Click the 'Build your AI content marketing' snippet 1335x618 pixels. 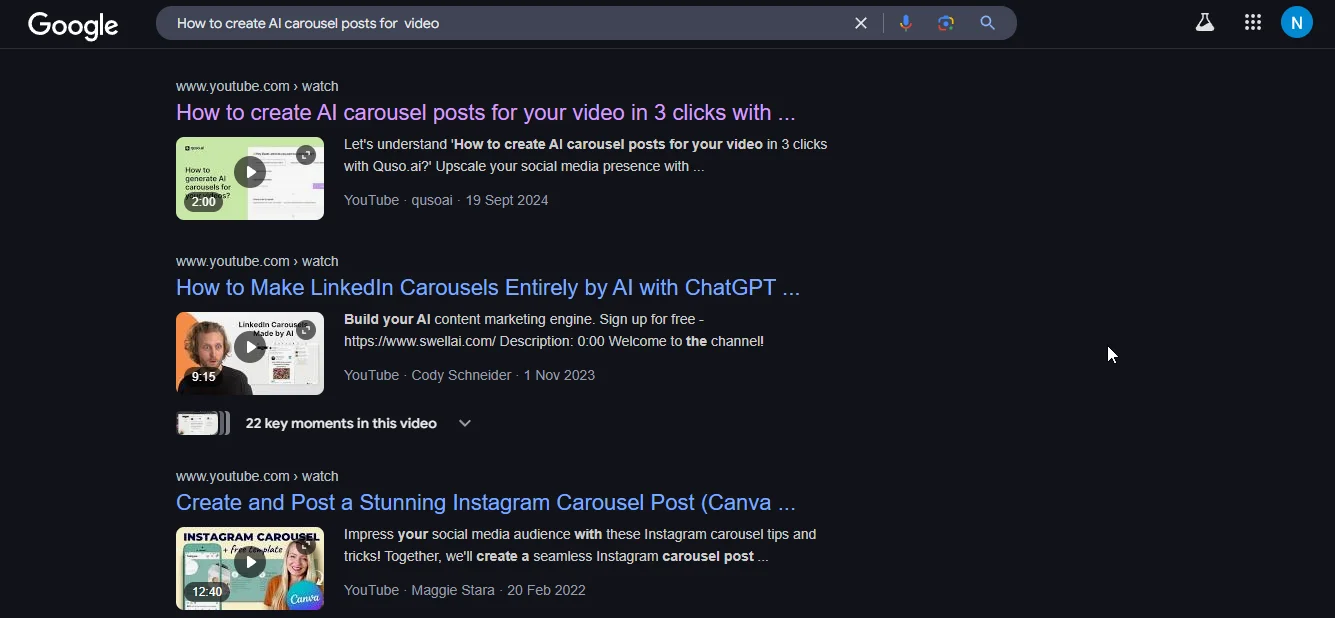[x=554, y=330]
